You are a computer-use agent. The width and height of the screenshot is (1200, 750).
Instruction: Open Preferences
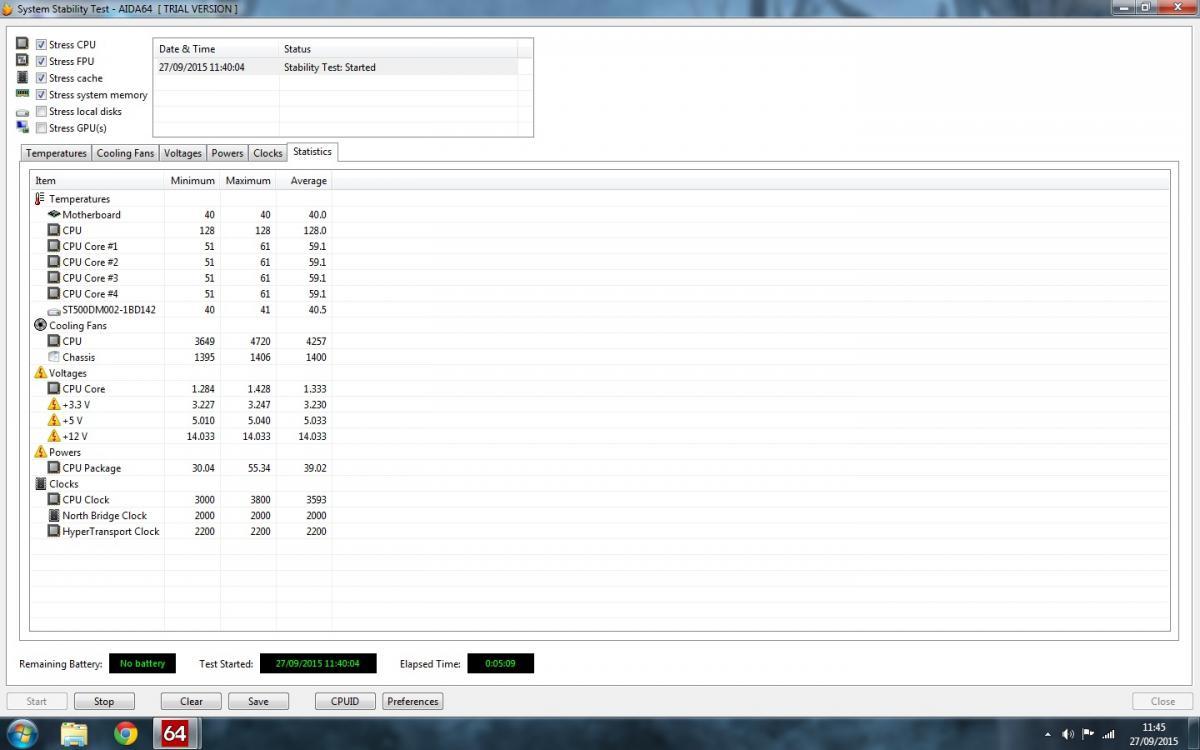413,701
